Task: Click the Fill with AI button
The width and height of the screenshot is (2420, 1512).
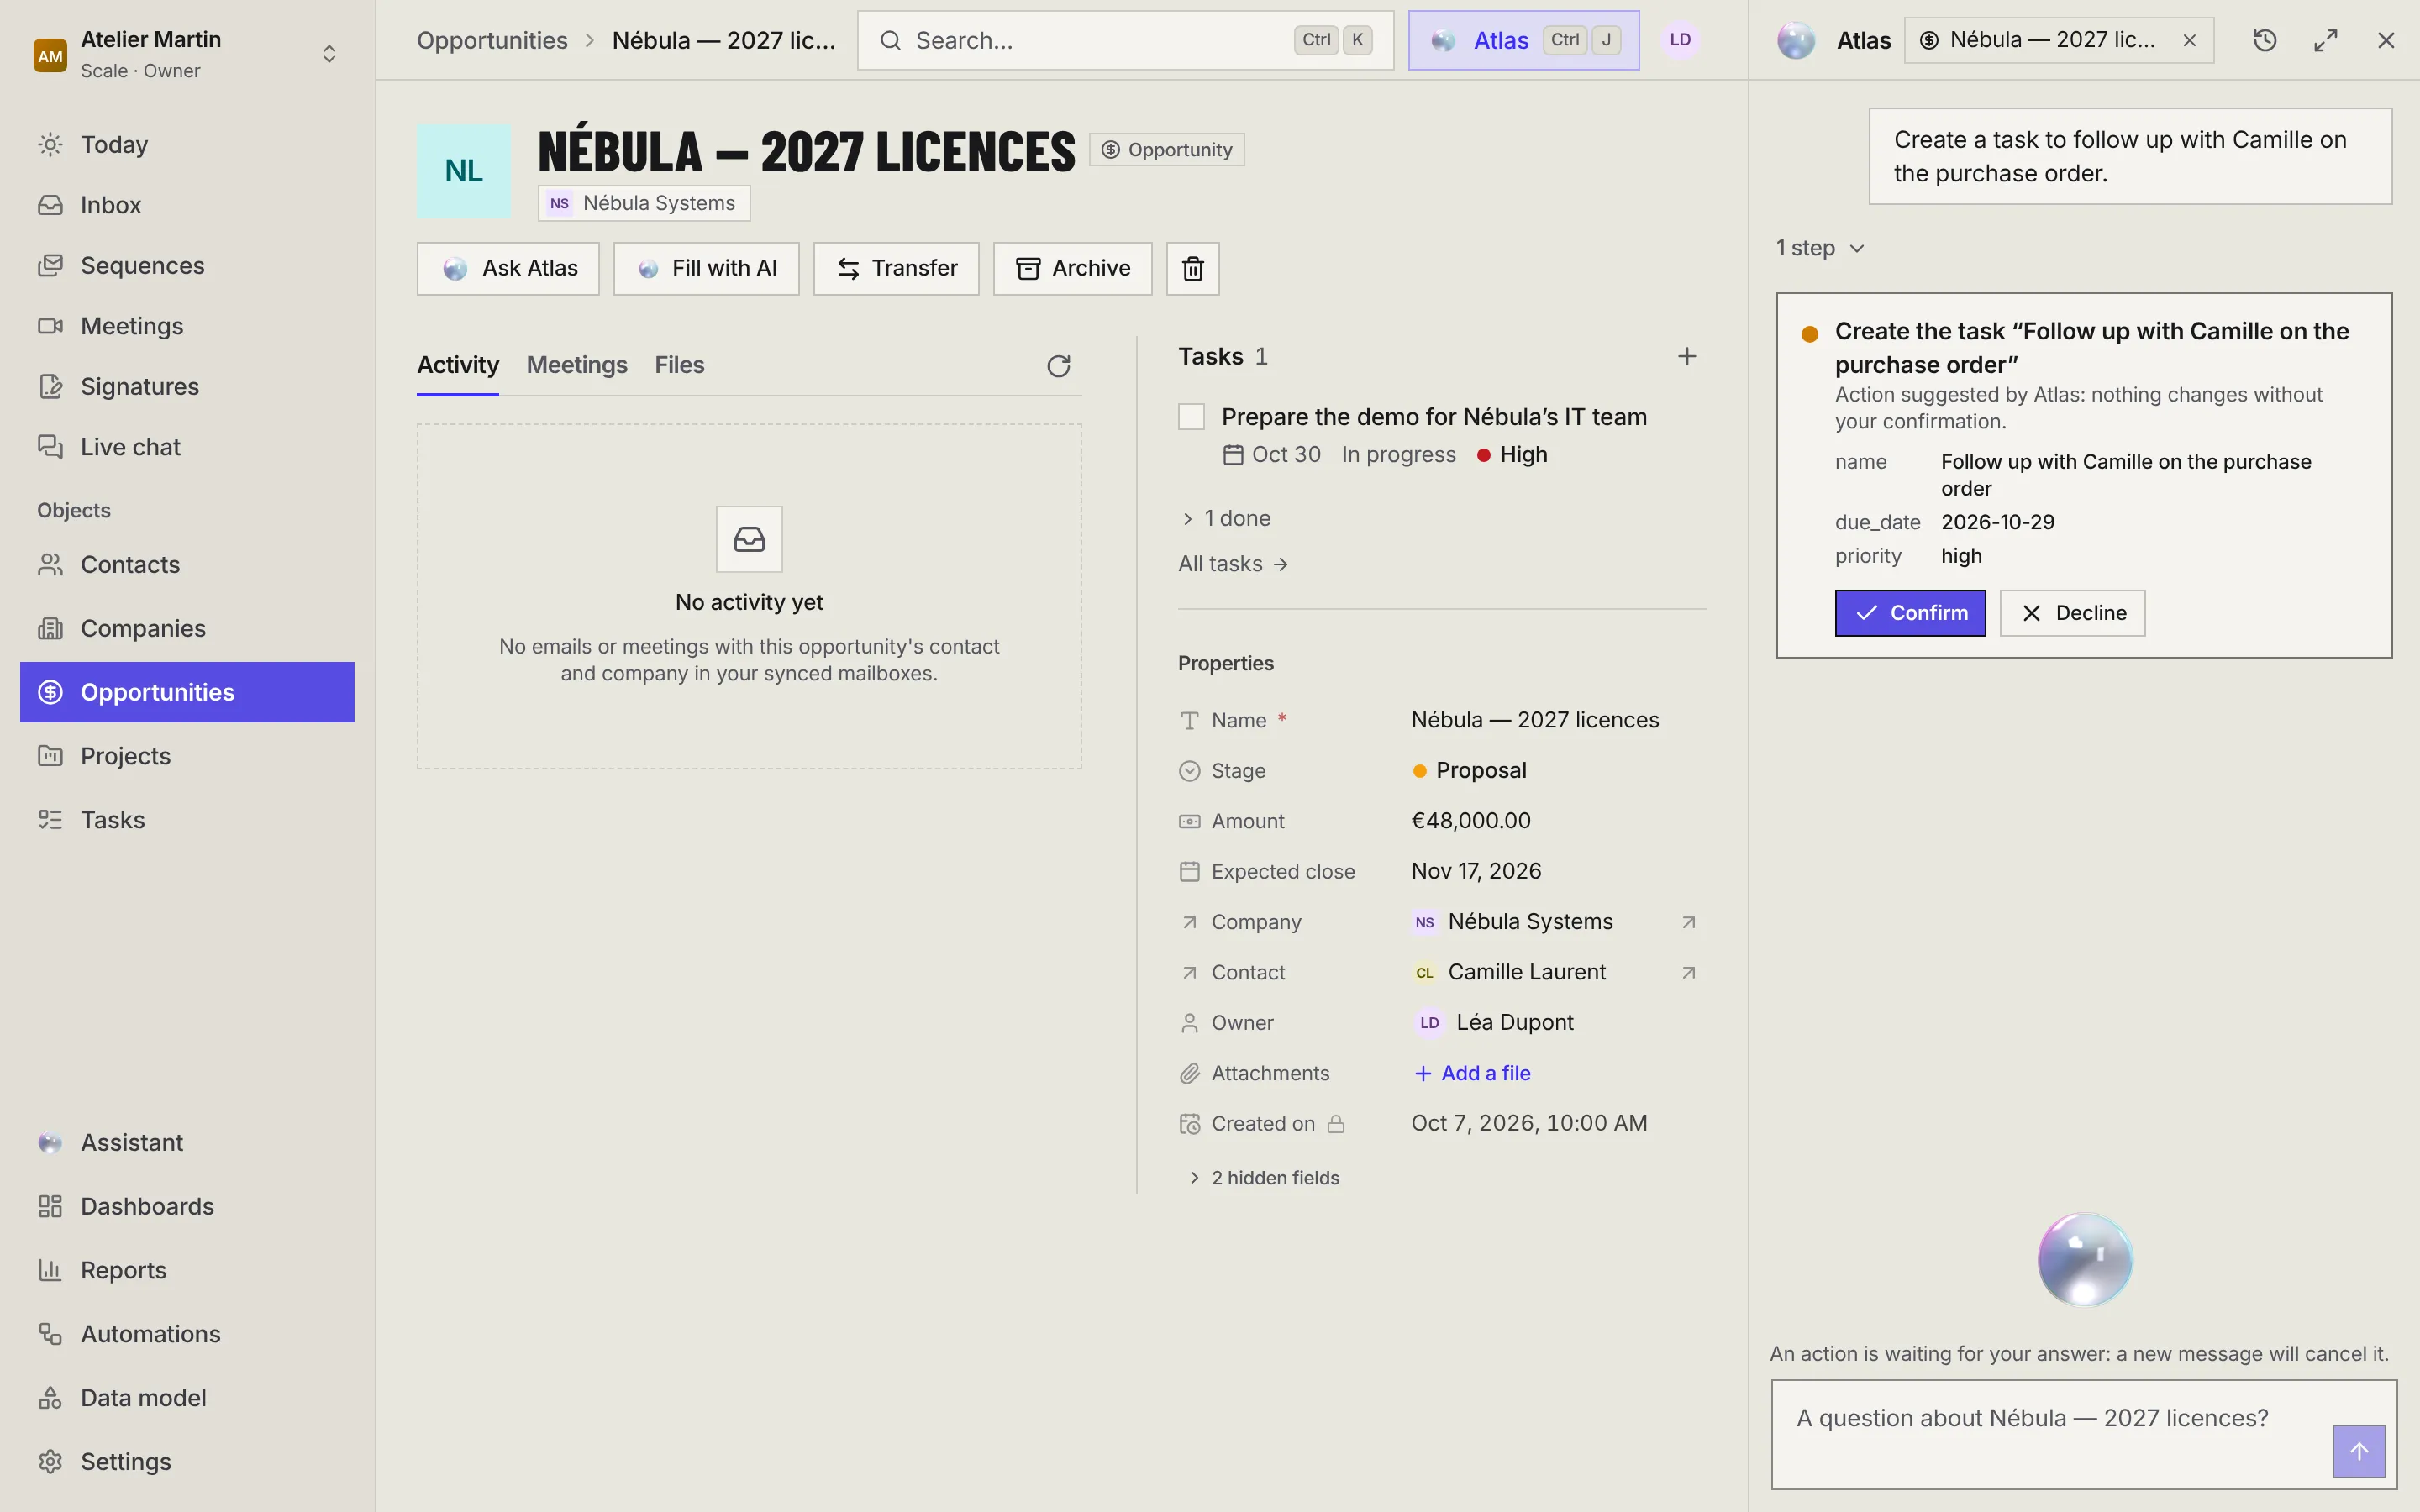Action: click(706, 268)
